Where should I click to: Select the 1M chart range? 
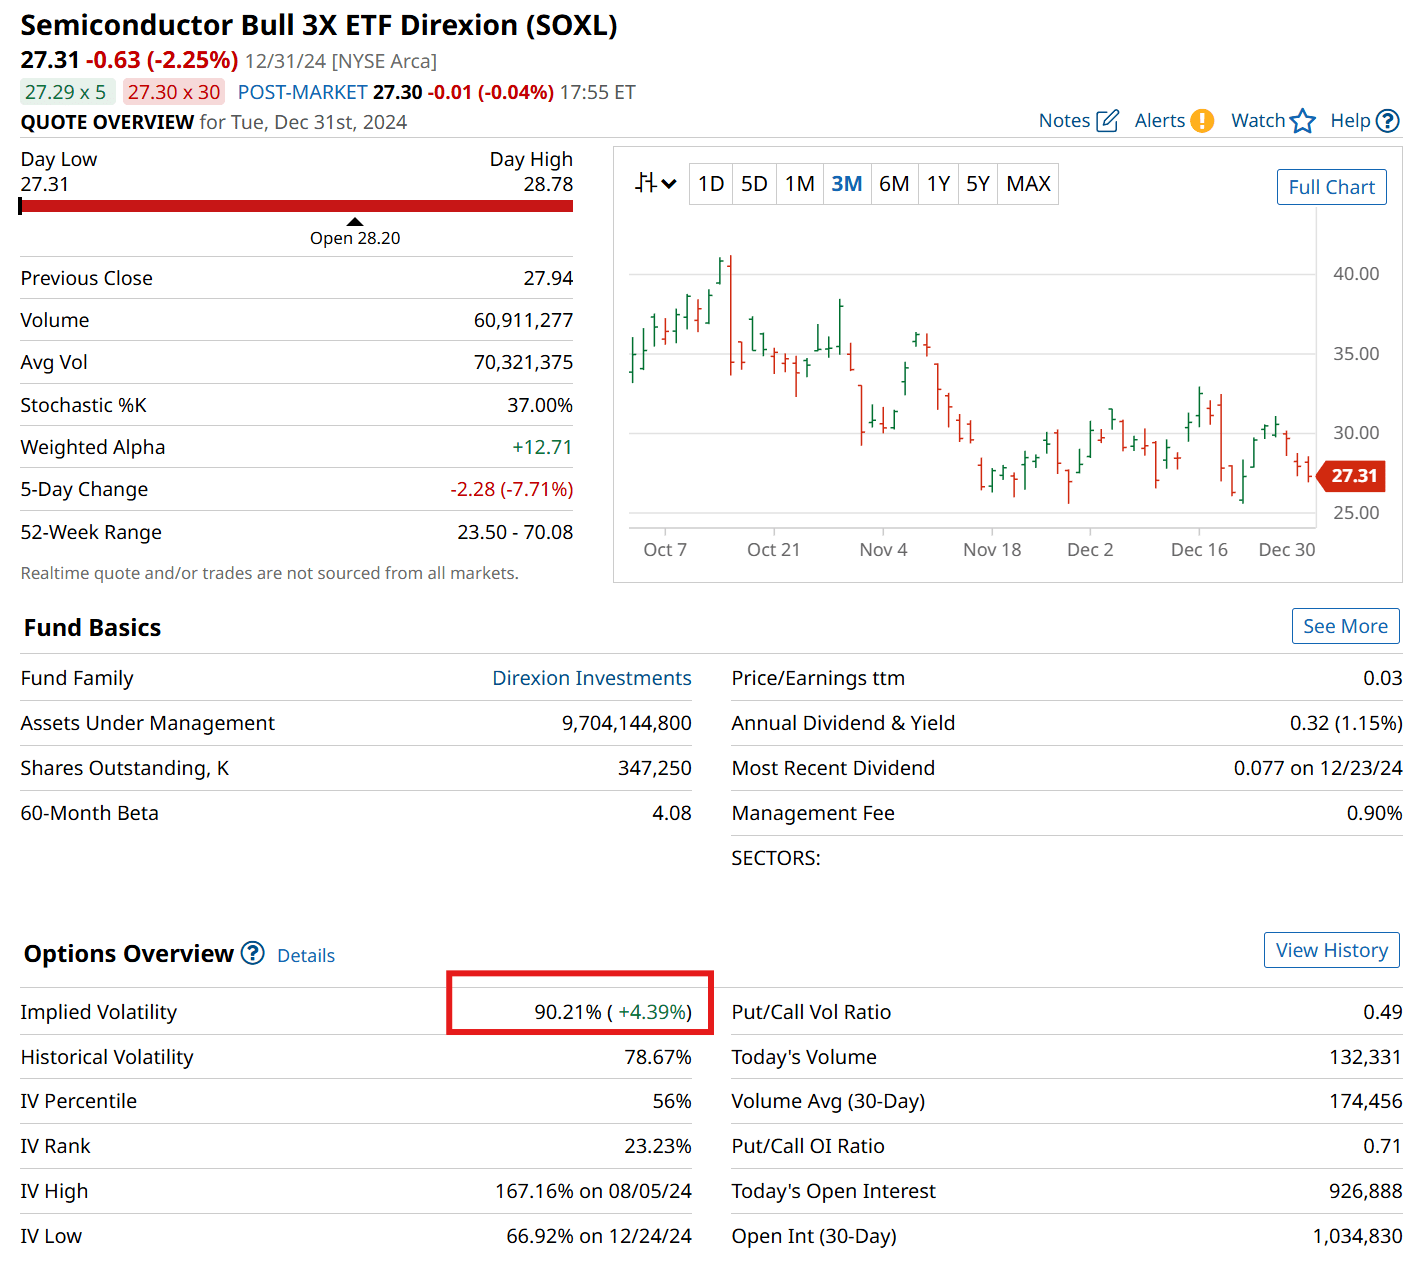[800, 183]
